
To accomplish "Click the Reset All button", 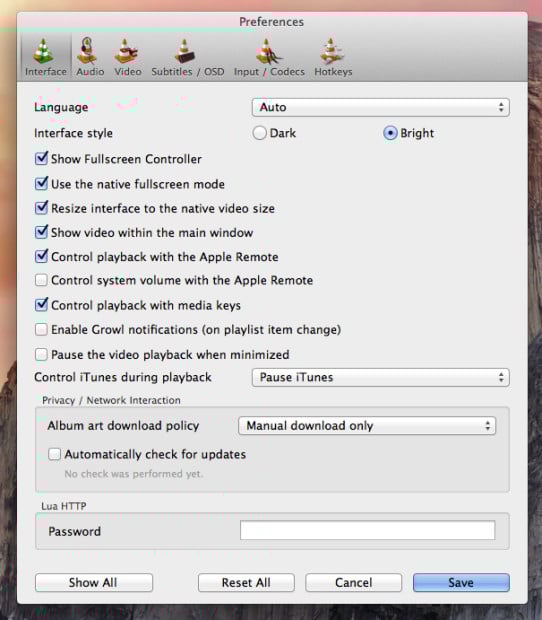I will 246,582.
